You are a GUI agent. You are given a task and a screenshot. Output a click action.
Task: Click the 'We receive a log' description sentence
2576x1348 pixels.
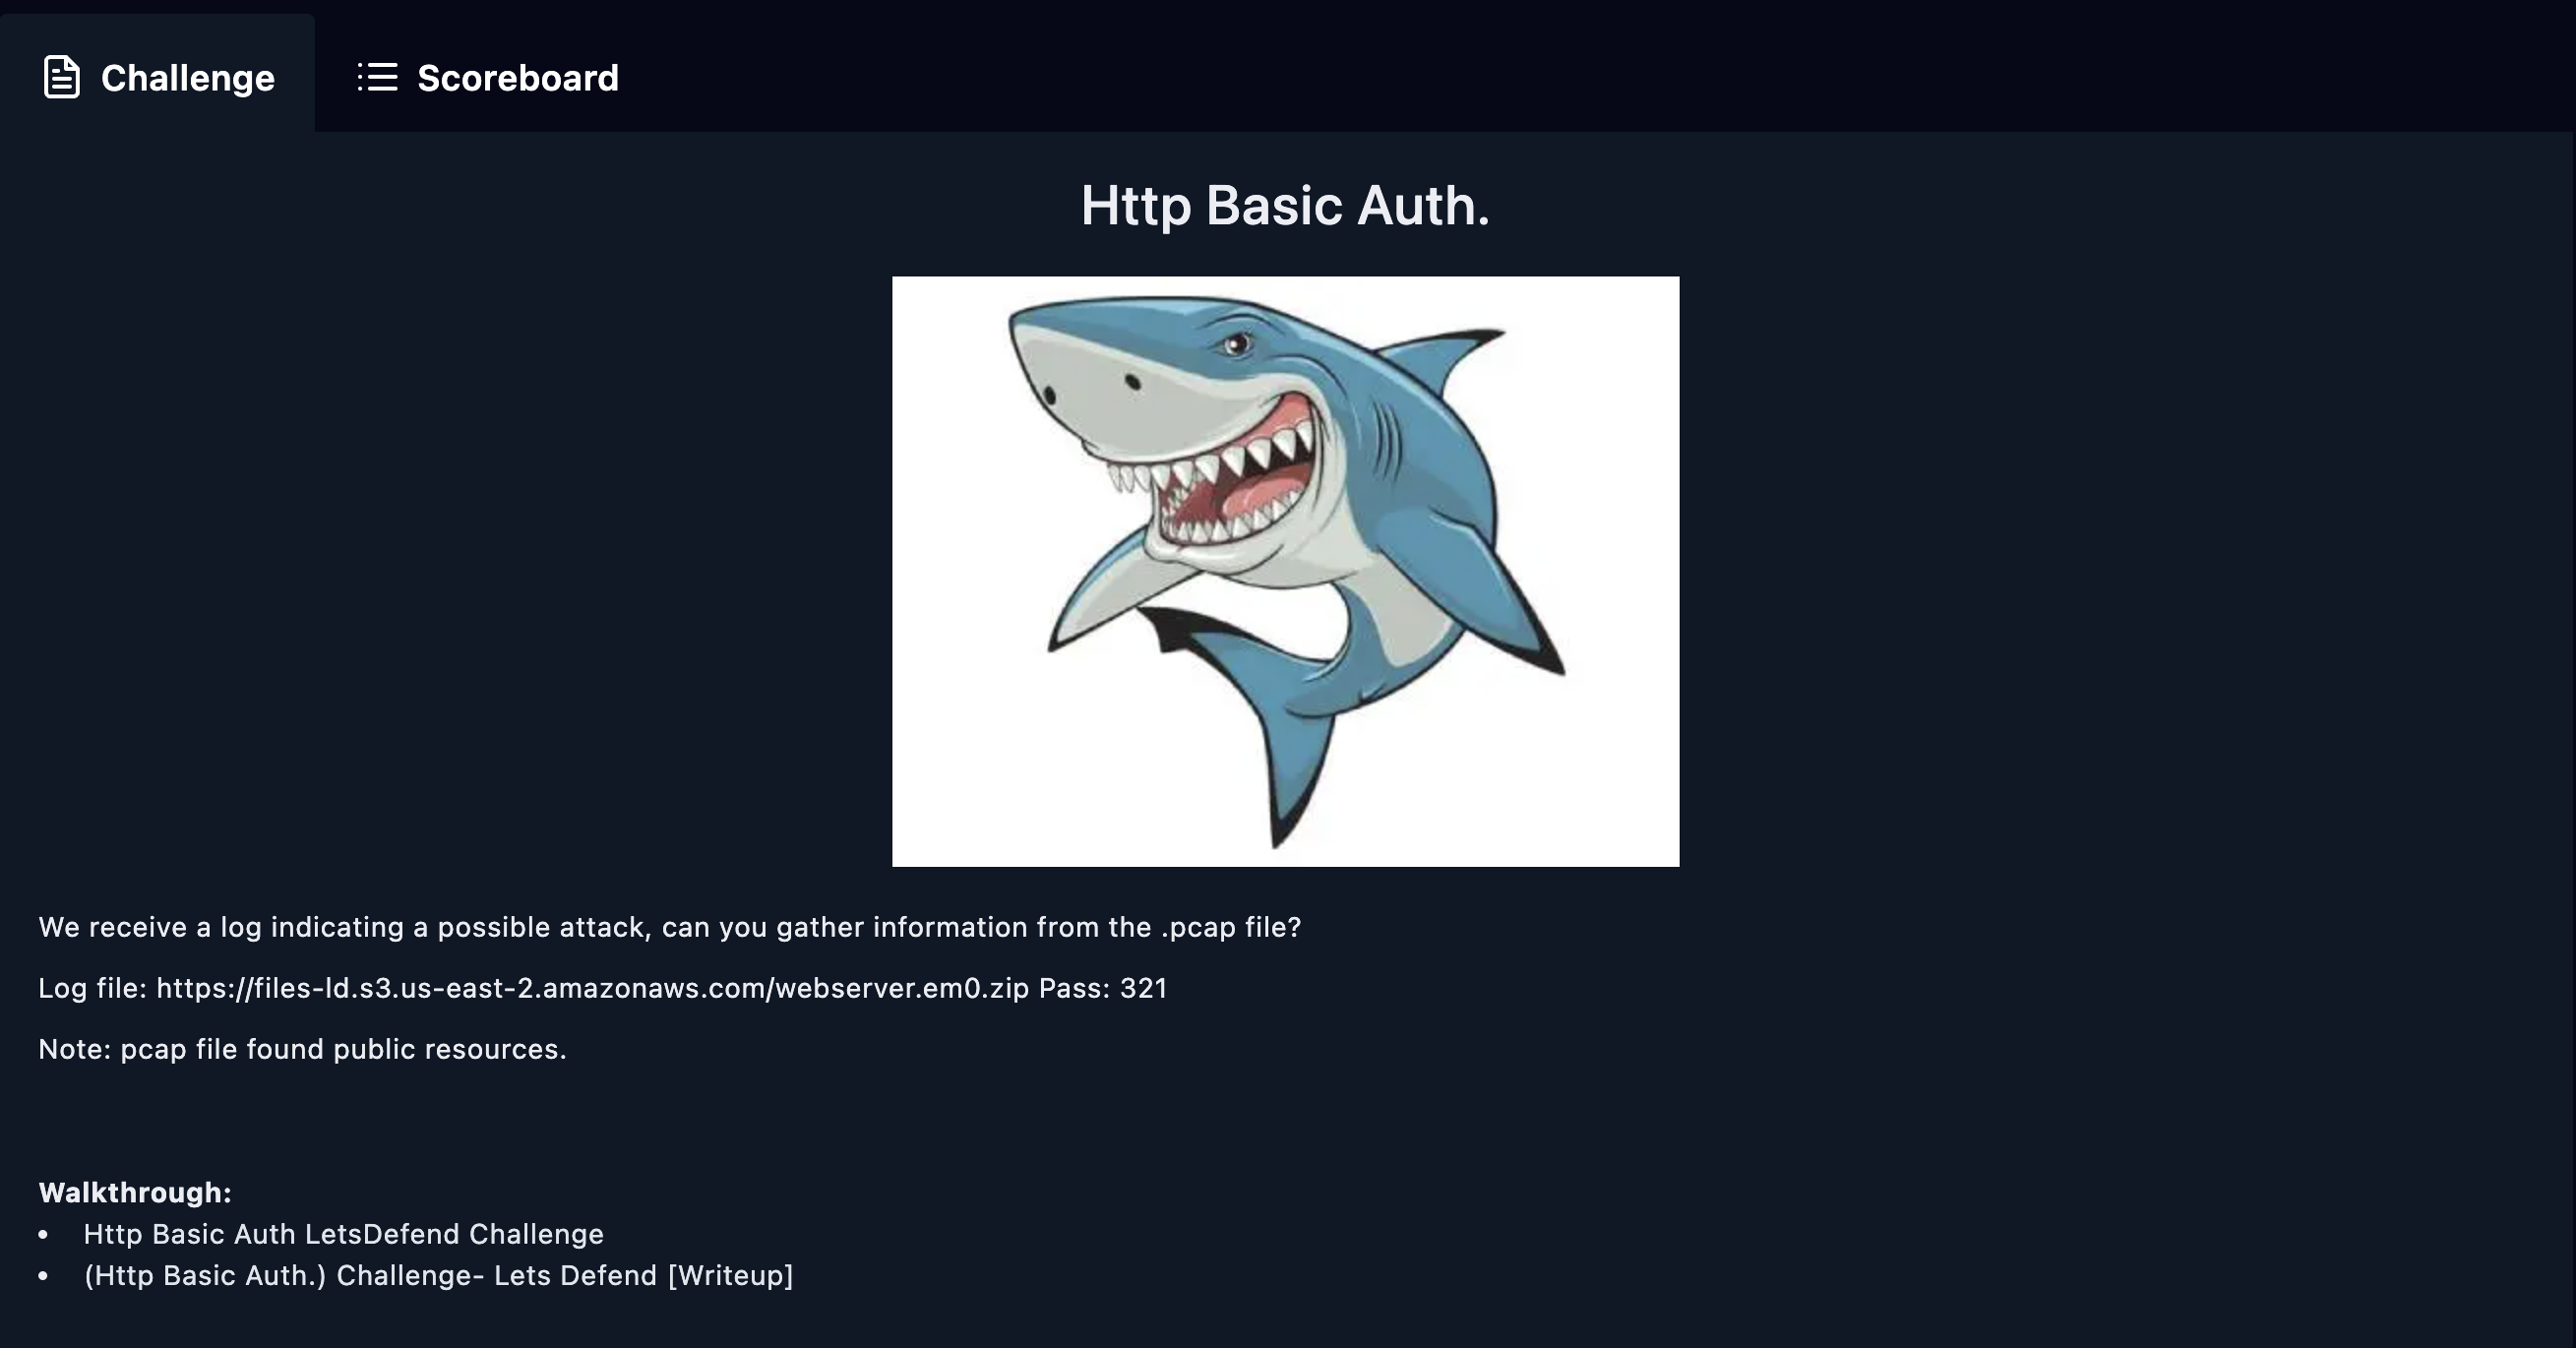point(669,927)
